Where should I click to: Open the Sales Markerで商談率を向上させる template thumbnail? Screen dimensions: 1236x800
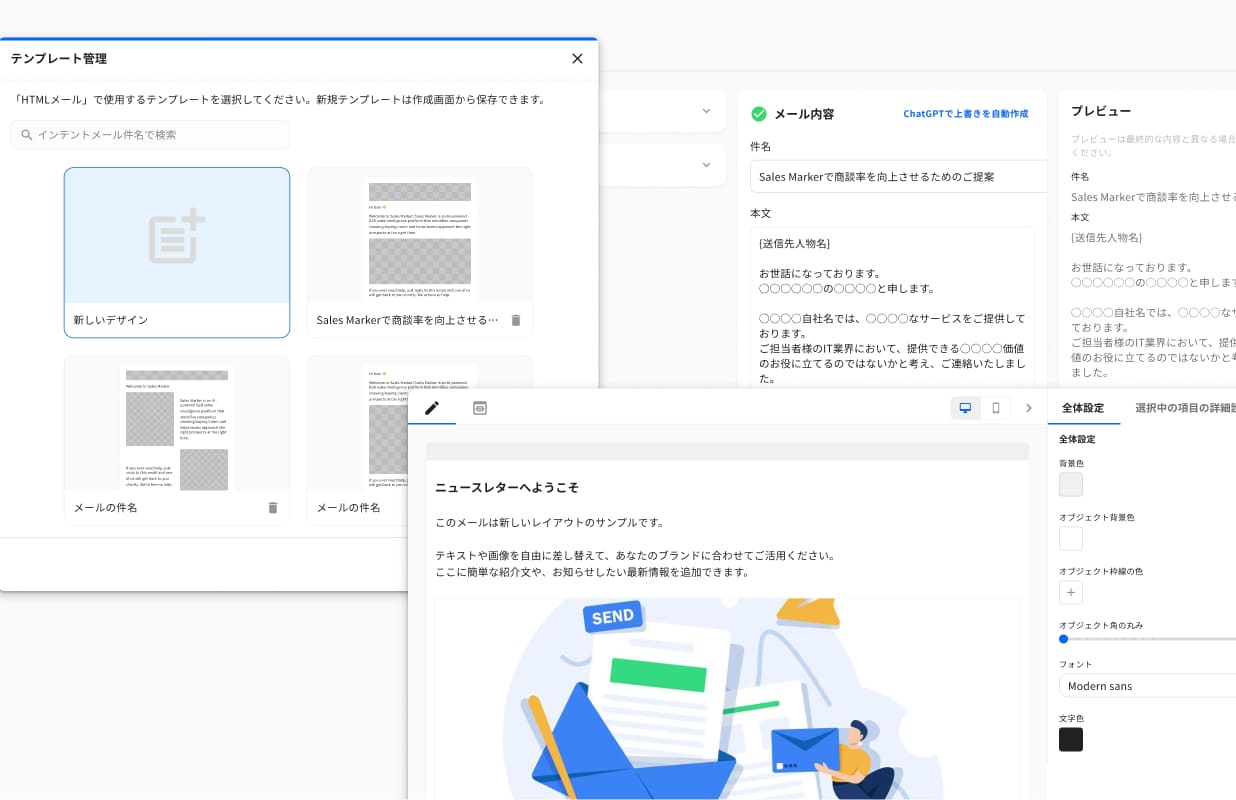click(x=420, y=237)
